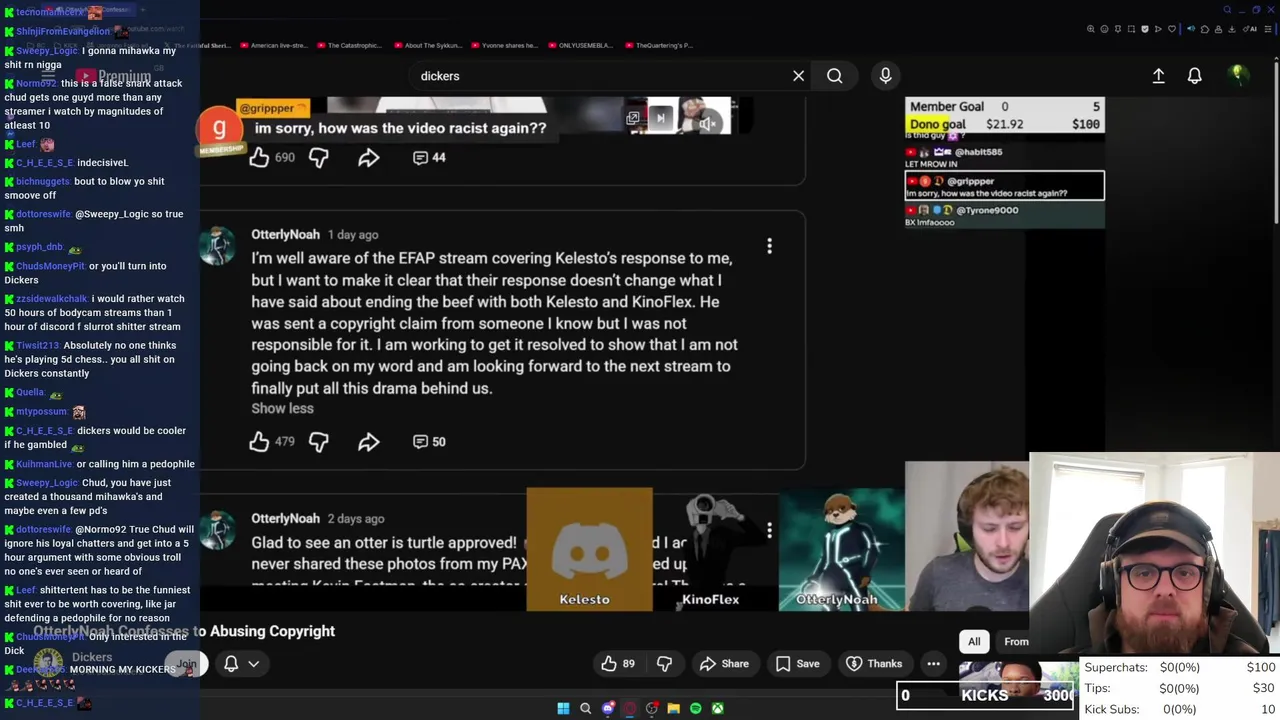Open the notifications bell in header
This screenshot has width=1280, height=720.
coord(1194,76)
